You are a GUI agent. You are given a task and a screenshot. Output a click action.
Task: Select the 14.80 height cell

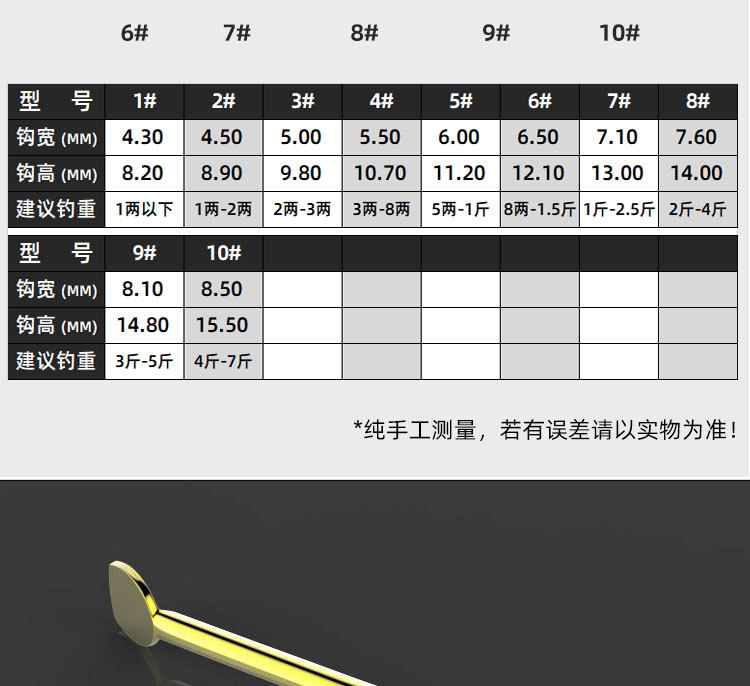coord(144,325)
